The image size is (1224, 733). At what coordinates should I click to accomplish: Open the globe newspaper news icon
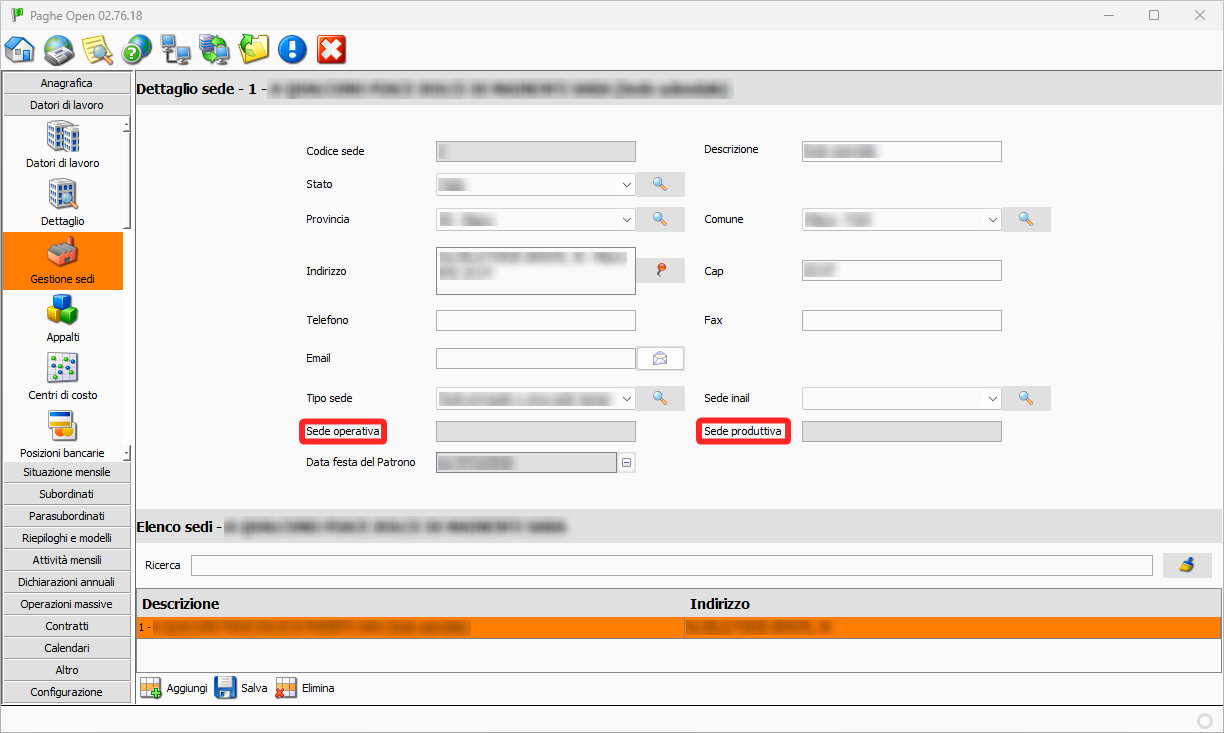click(59, 49)
